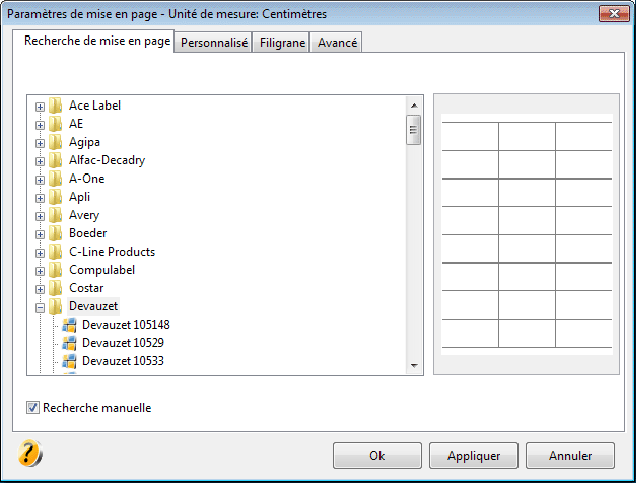
Task: Expand the Apli tree node
Action: (40, 198)
